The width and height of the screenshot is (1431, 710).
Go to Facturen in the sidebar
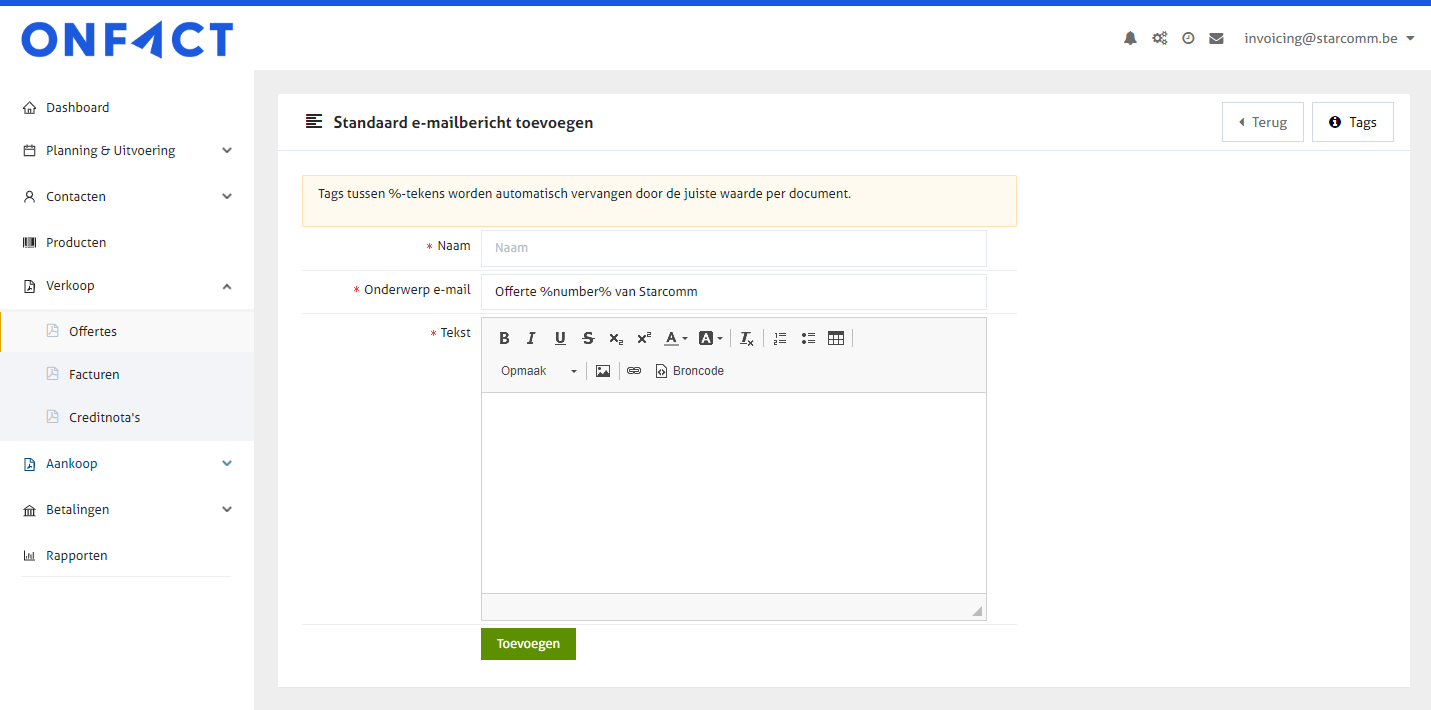(x=94, y=375)
